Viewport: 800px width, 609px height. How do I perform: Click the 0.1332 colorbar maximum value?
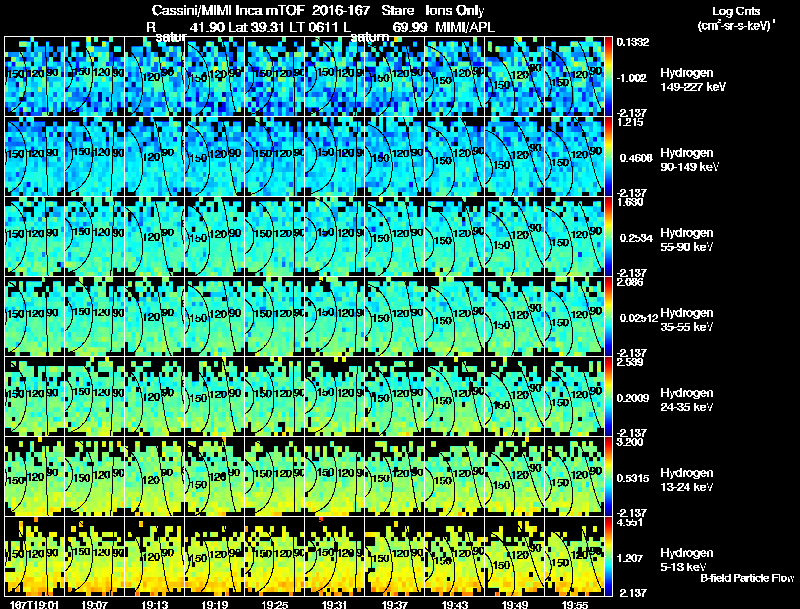tap(633, 42)
